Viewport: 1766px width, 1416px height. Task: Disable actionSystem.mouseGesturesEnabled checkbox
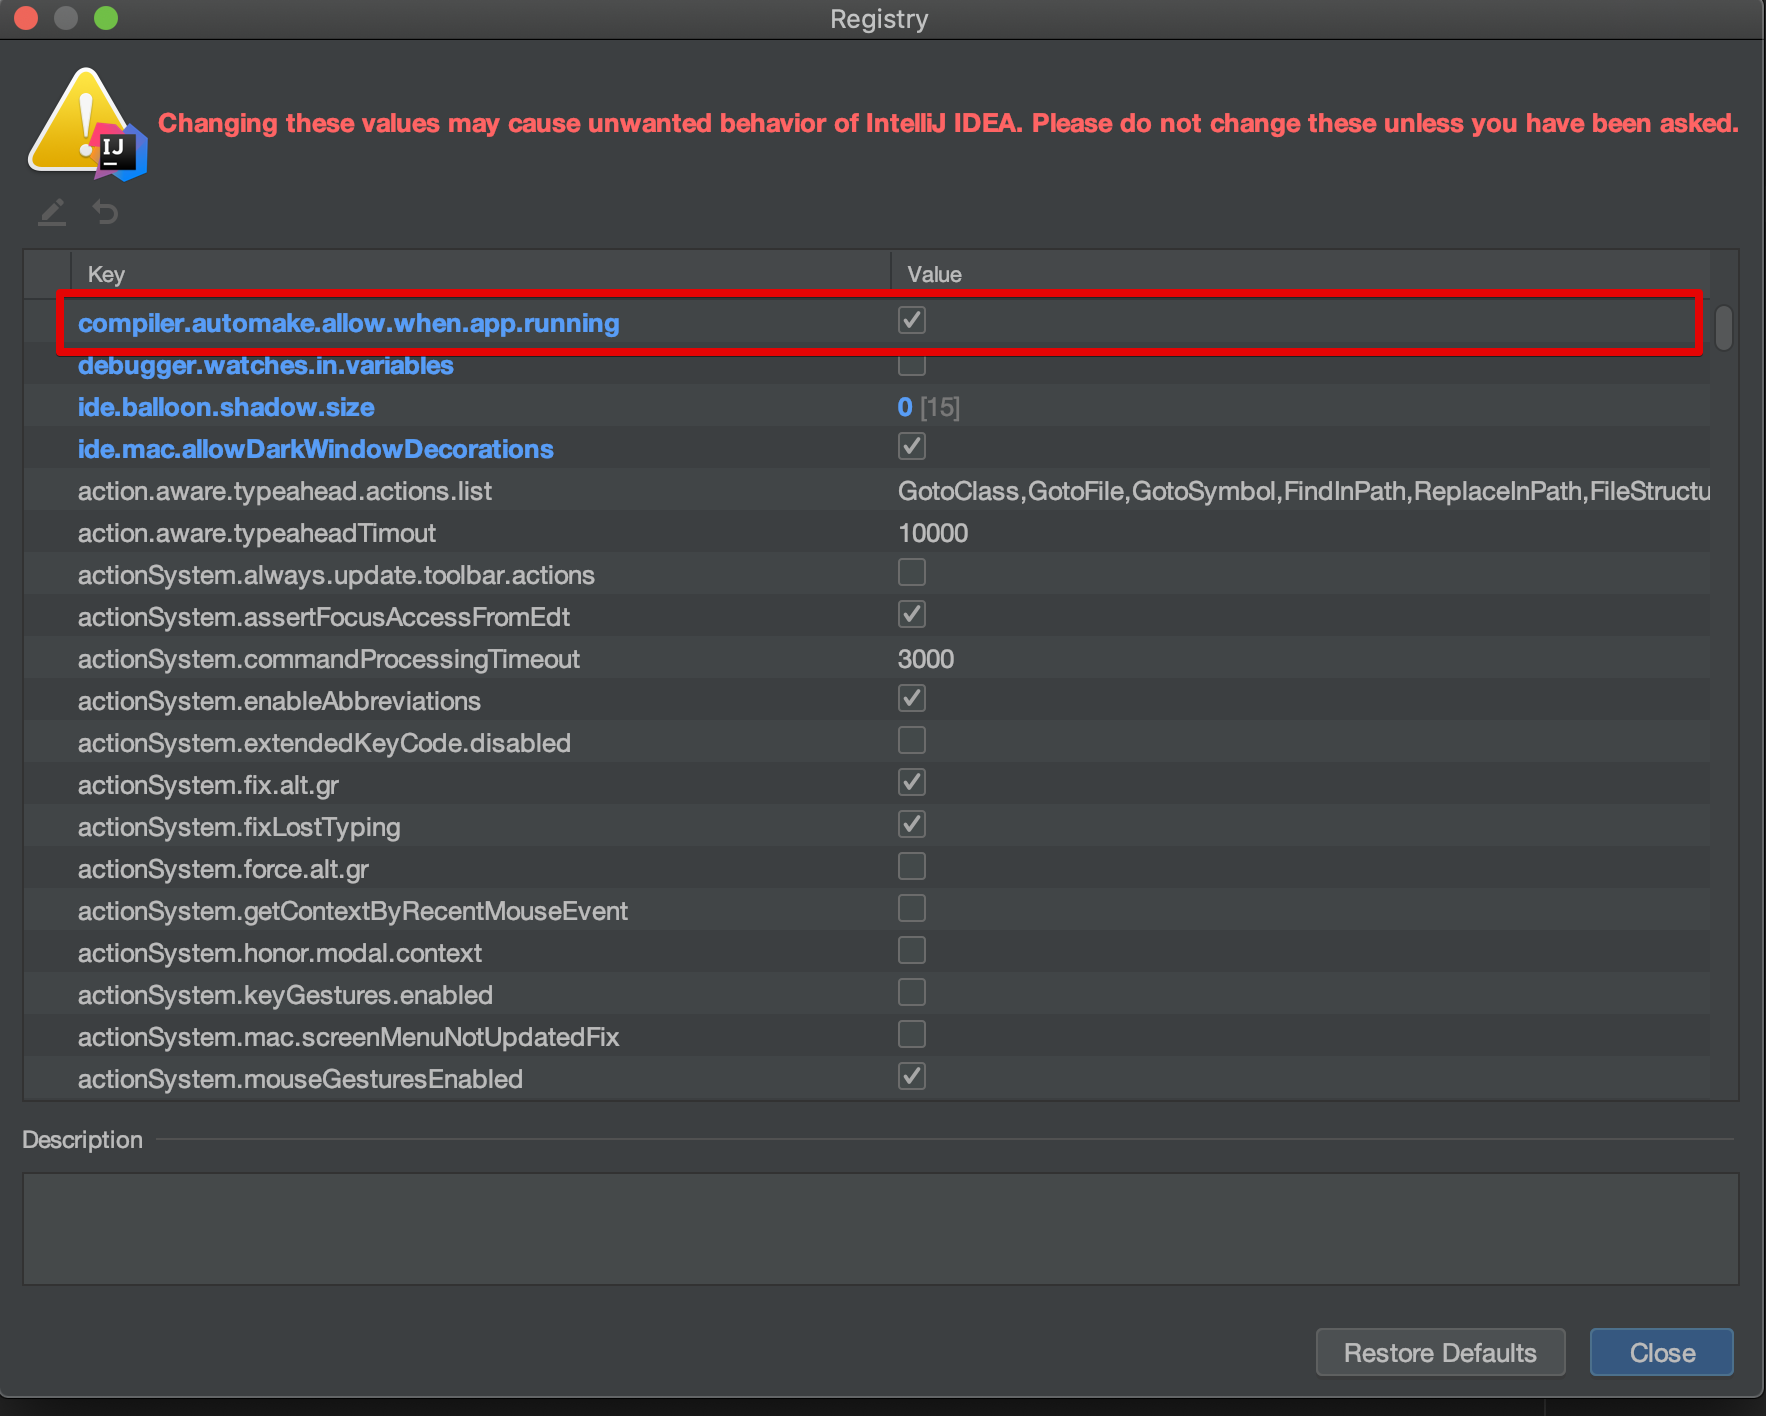(x=911, y=1077)
